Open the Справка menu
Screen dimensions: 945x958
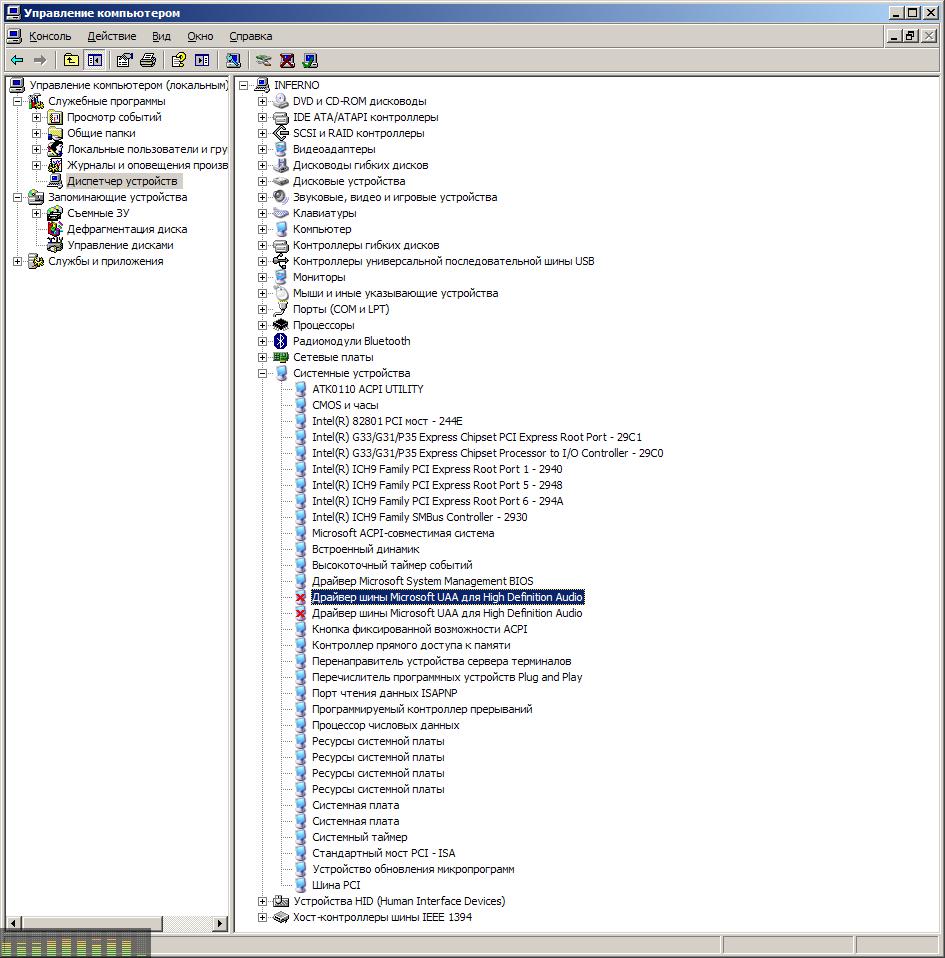click(x=250, y=36)
